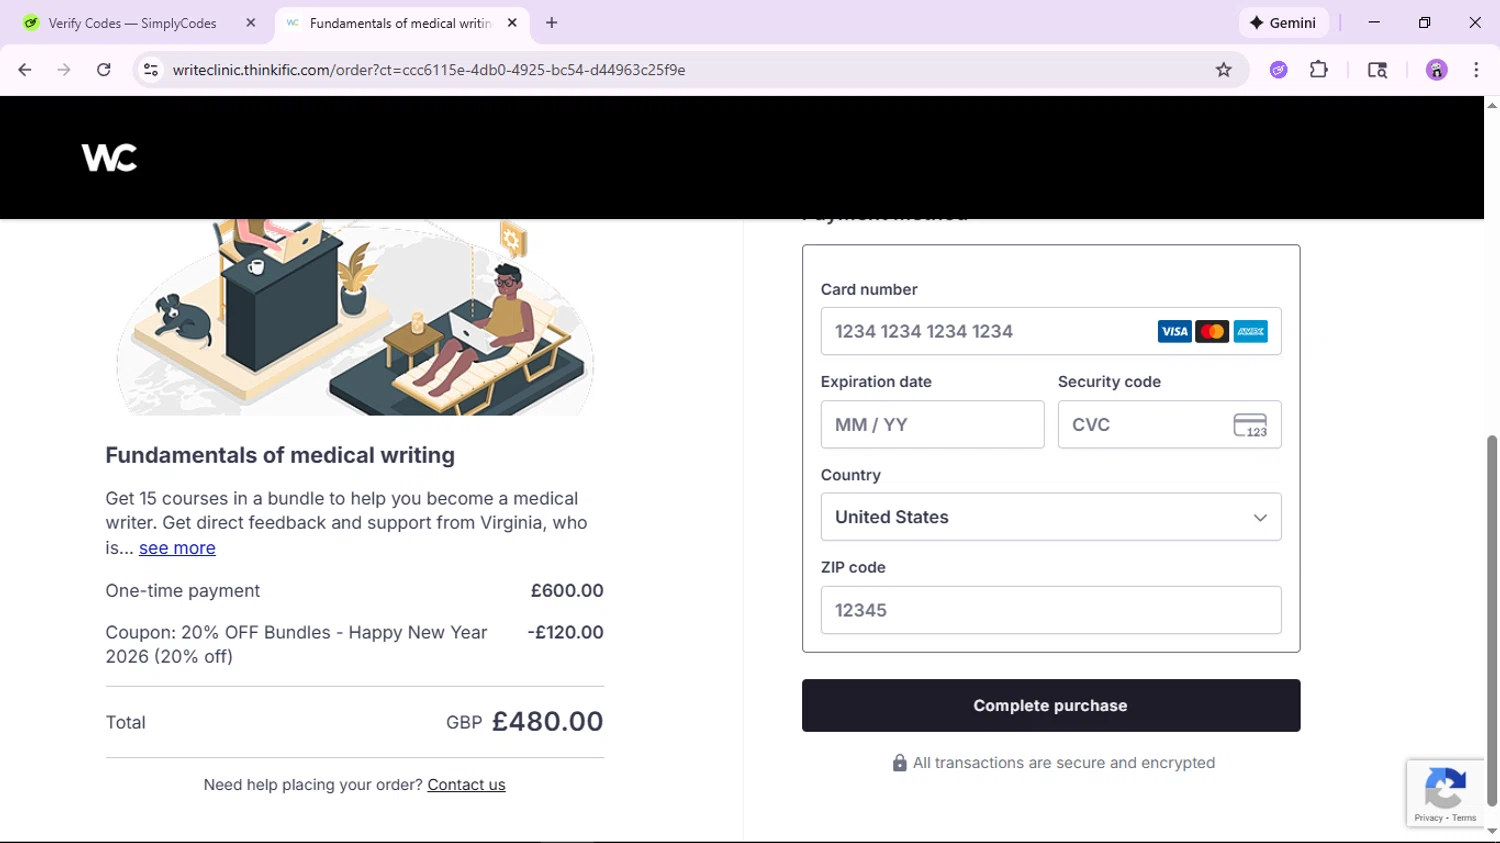Bookmark this page with star icon
The height and width of the screenshot is (843, 1500).
click(1223, 70)
